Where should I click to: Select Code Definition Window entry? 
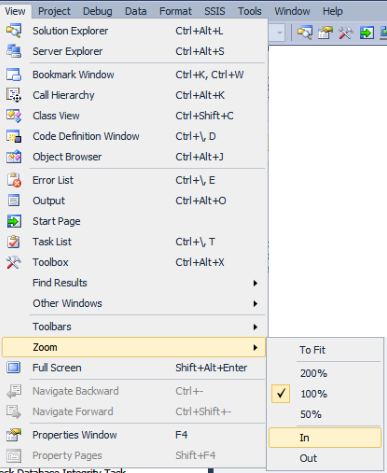134,136
